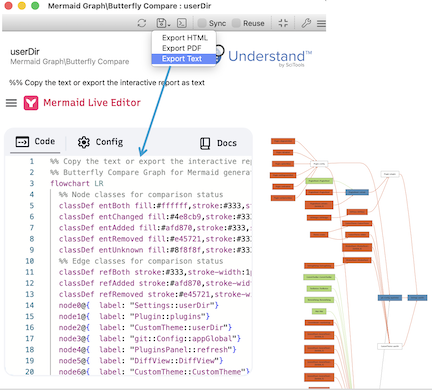This screenshot has height=390, width=432.
Task: Choose Export PDF from the dropdown menu
Action: pos(182,48)
